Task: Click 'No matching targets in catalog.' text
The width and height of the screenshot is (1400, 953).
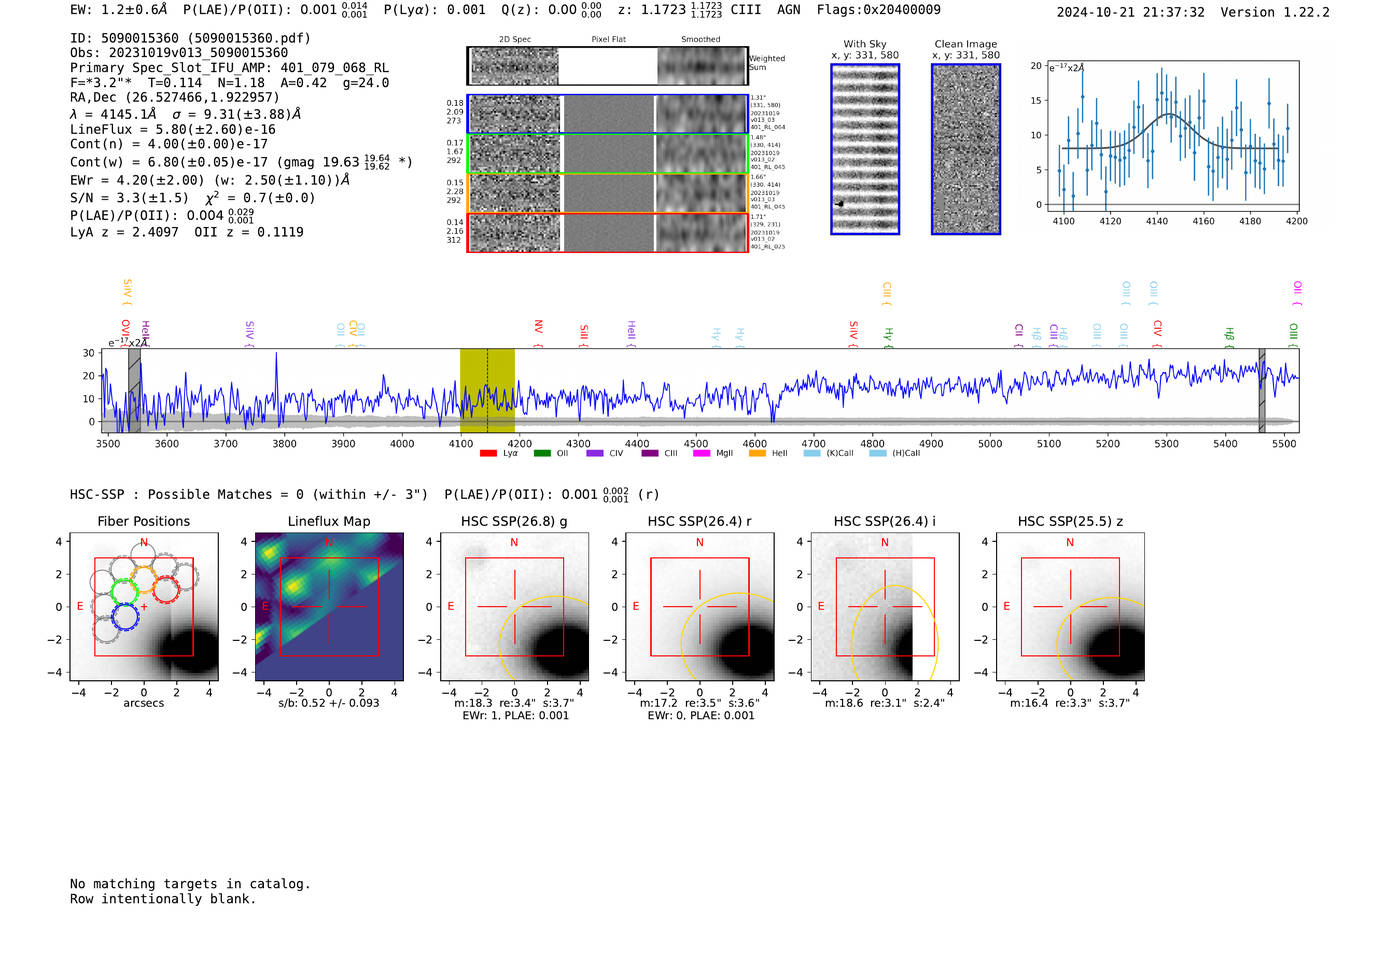Action: tap(190, 884)
